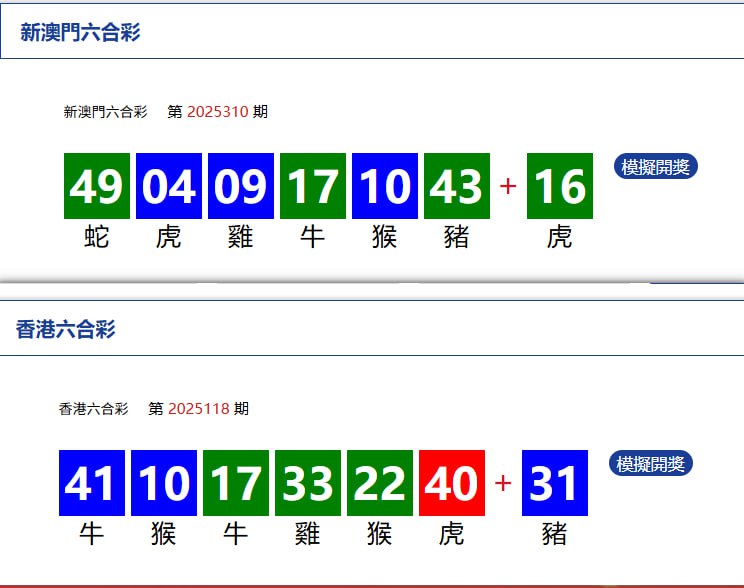Viewport: 744px width, 588px height.
Task: Click zodiac 蛇 under number 49
Action: pos(97,237)
